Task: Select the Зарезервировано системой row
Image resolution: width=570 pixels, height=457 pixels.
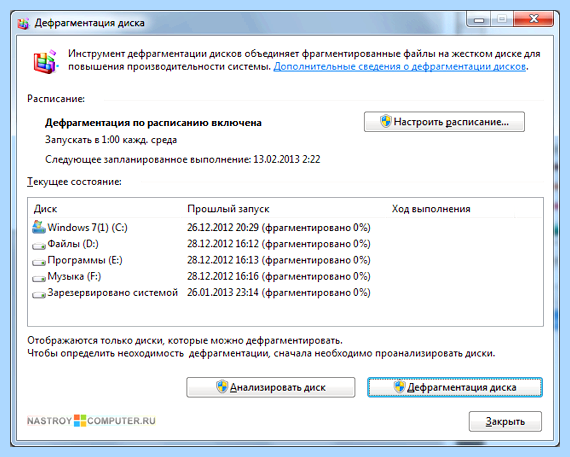Action: point(285,293)
